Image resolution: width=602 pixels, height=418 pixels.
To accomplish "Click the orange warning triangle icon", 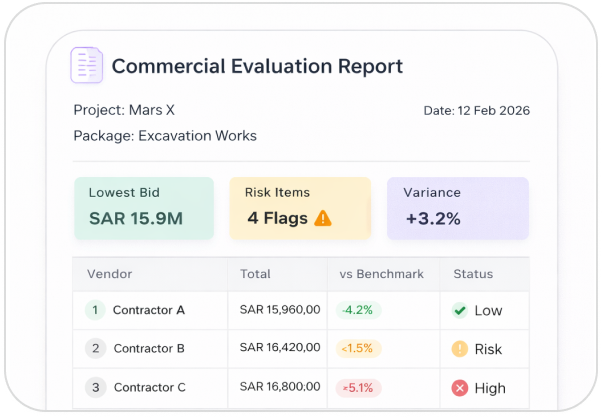I will pos(323,217).
